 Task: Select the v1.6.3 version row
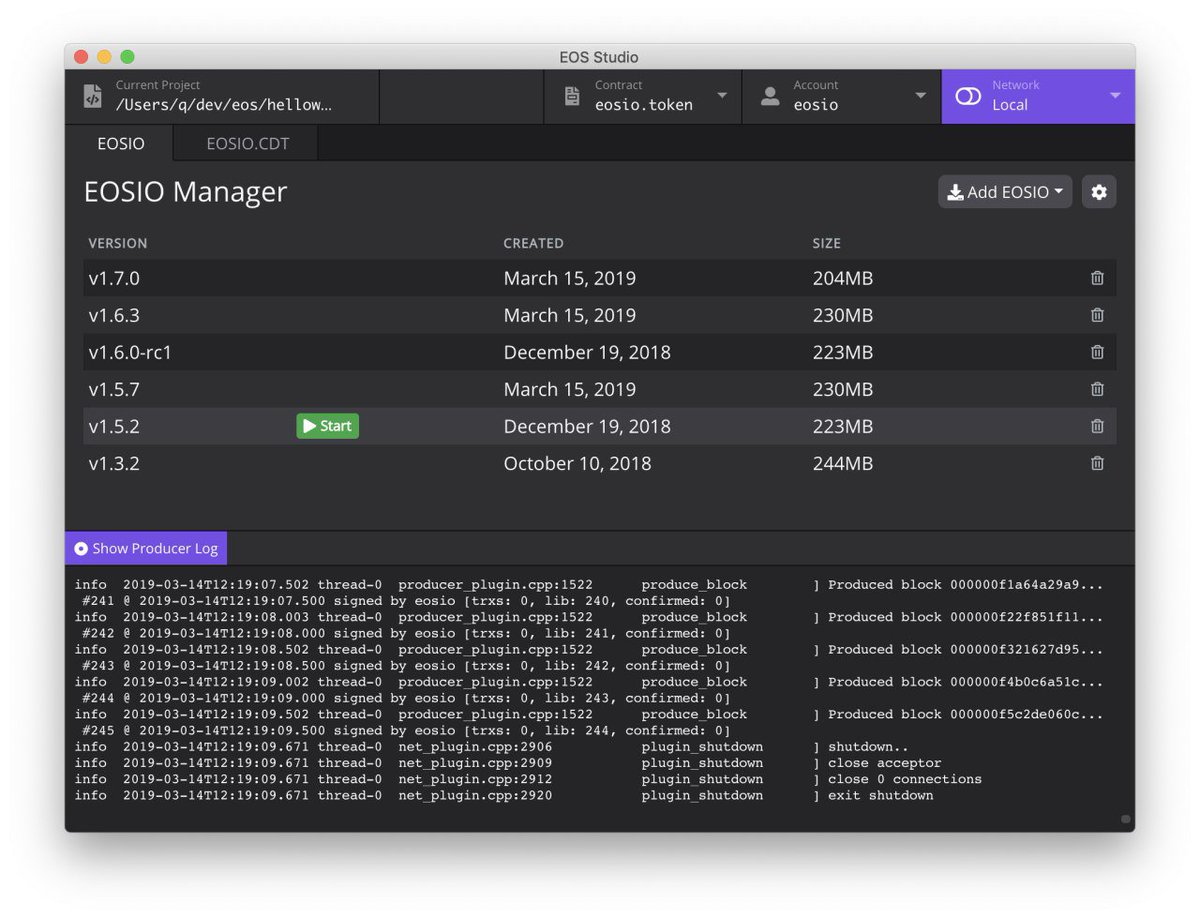pos(400,315)
